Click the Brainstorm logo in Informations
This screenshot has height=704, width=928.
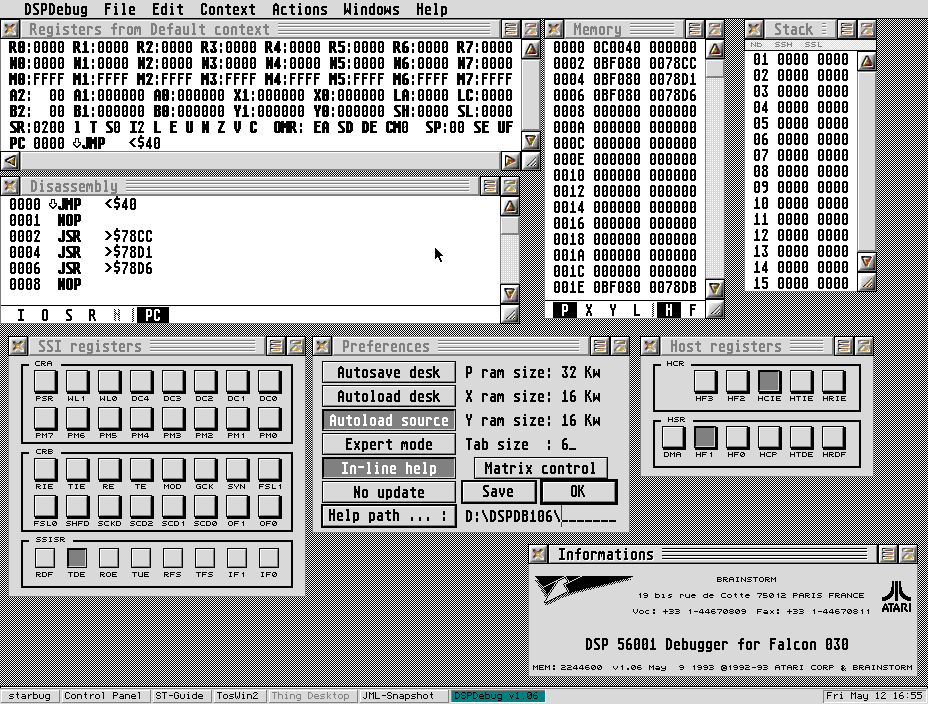click(583, 589)
